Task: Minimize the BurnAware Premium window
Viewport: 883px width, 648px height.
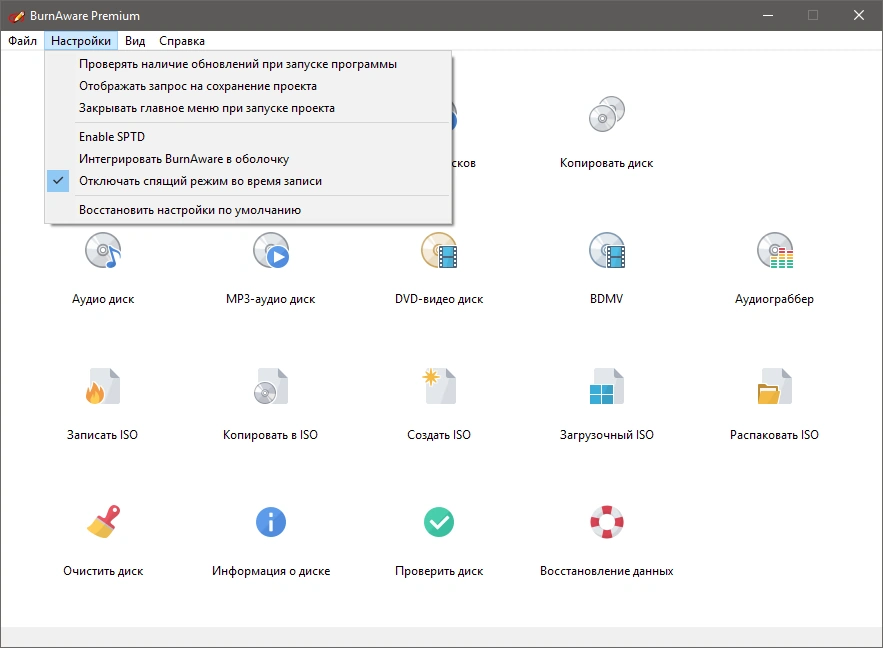Action: point(768,15)
